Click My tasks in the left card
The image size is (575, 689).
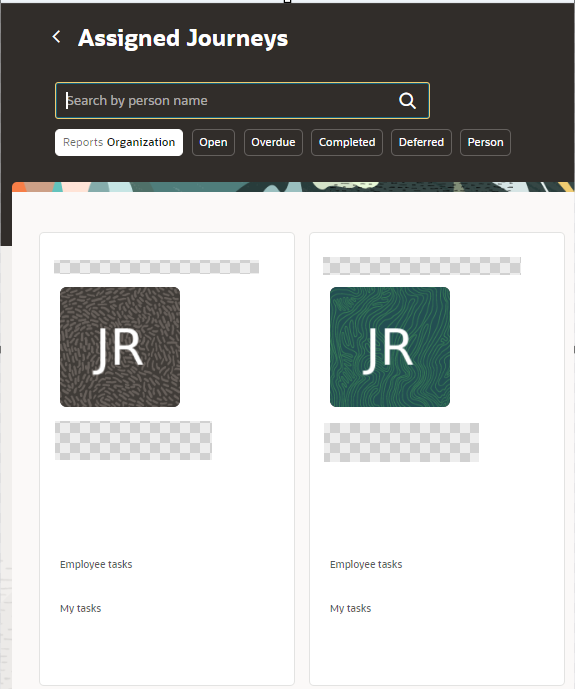[80, 608]
